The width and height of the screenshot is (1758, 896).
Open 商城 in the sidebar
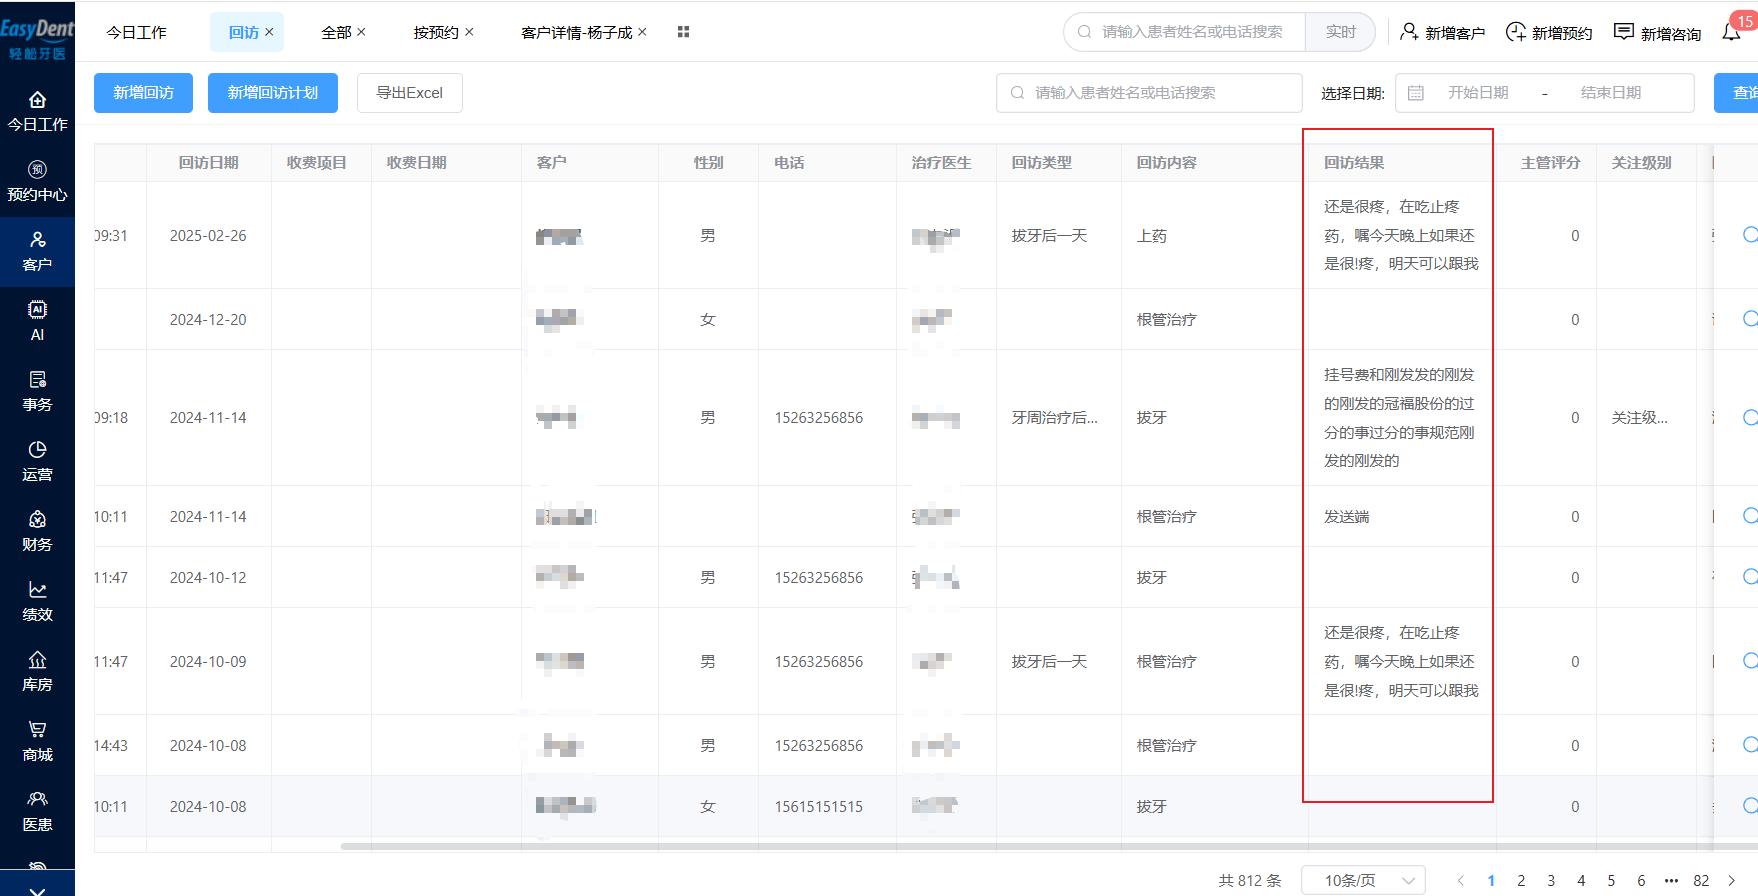[x=37, y=742]
